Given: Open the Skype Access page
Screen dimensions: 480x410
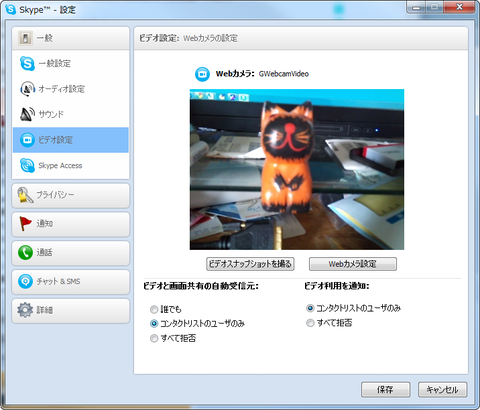Looking at the screenshot, I should pos(71,166).
